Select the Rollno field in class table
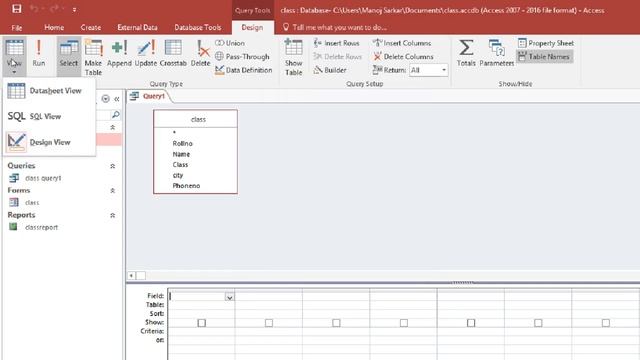Viewport: 640px width, 360px height. click(x=182, y=143)
